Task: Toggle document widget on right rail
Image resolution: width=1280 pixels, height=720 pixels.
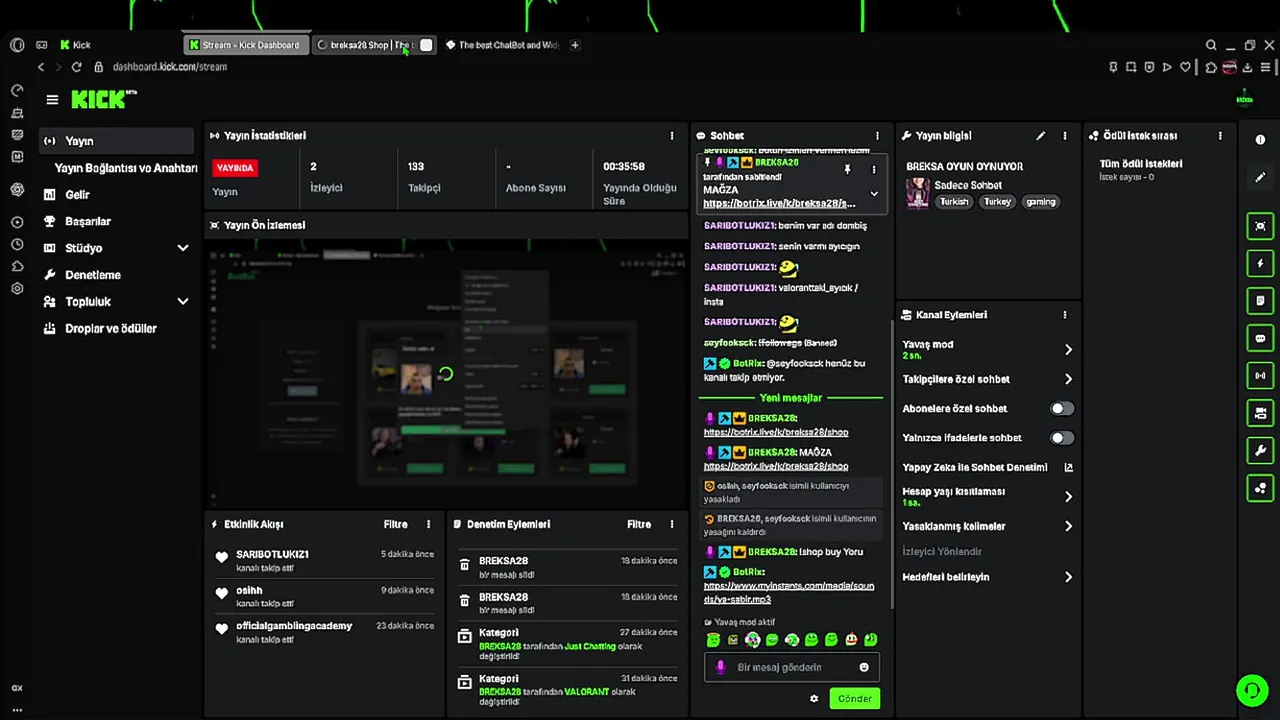Action: click(1260, 301)
